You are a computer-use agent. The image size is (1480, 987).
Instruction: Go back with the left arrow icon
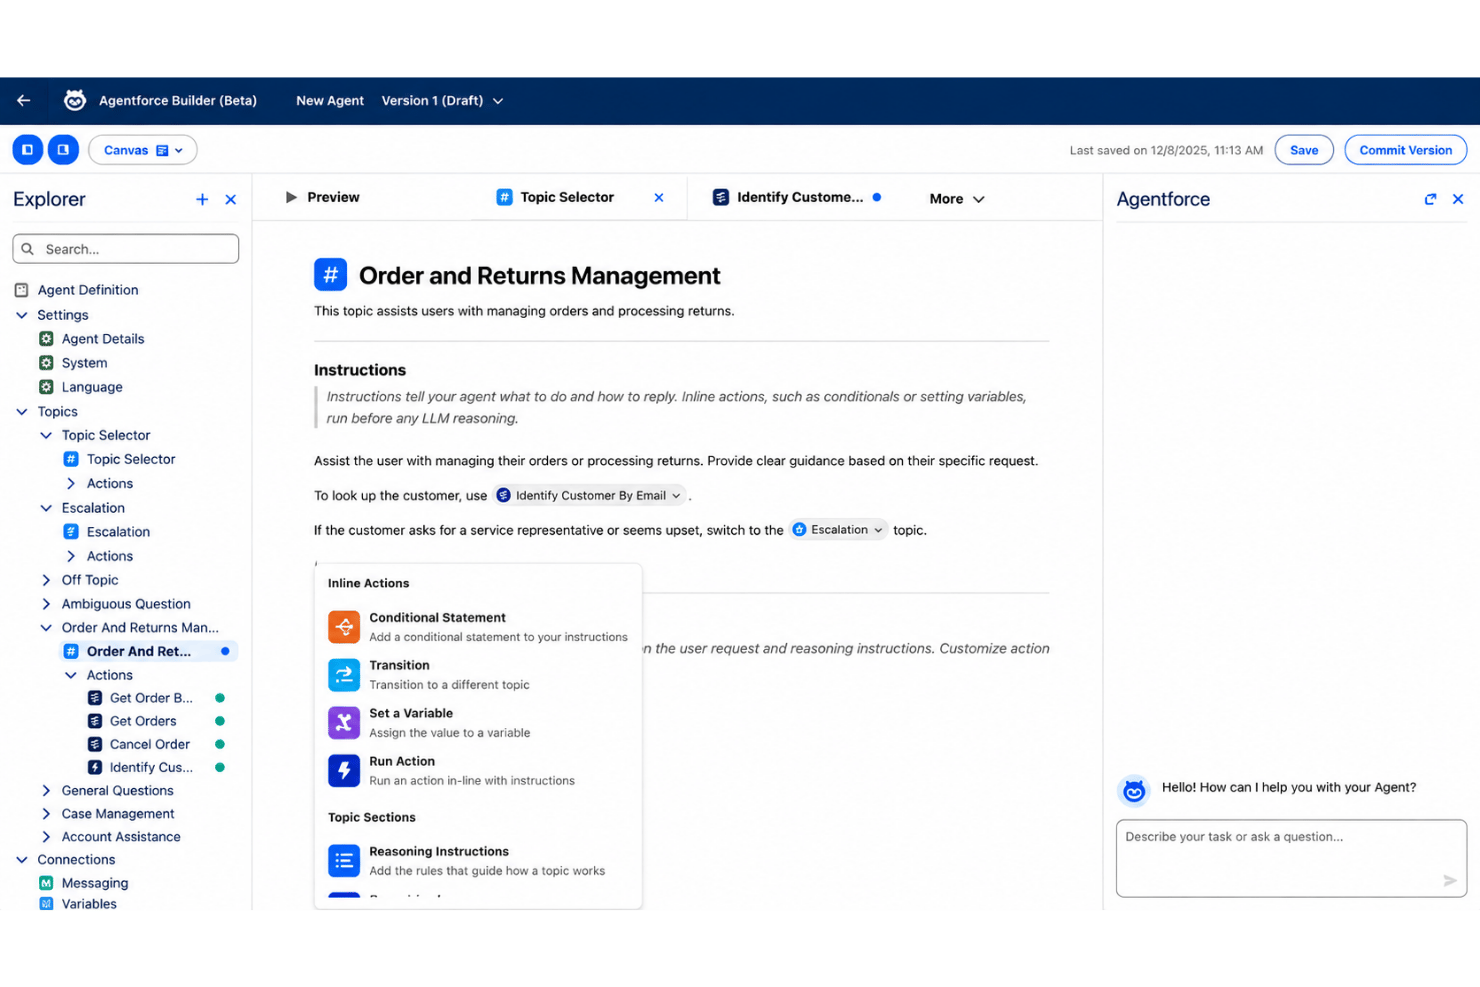click(x=24, y=100)
